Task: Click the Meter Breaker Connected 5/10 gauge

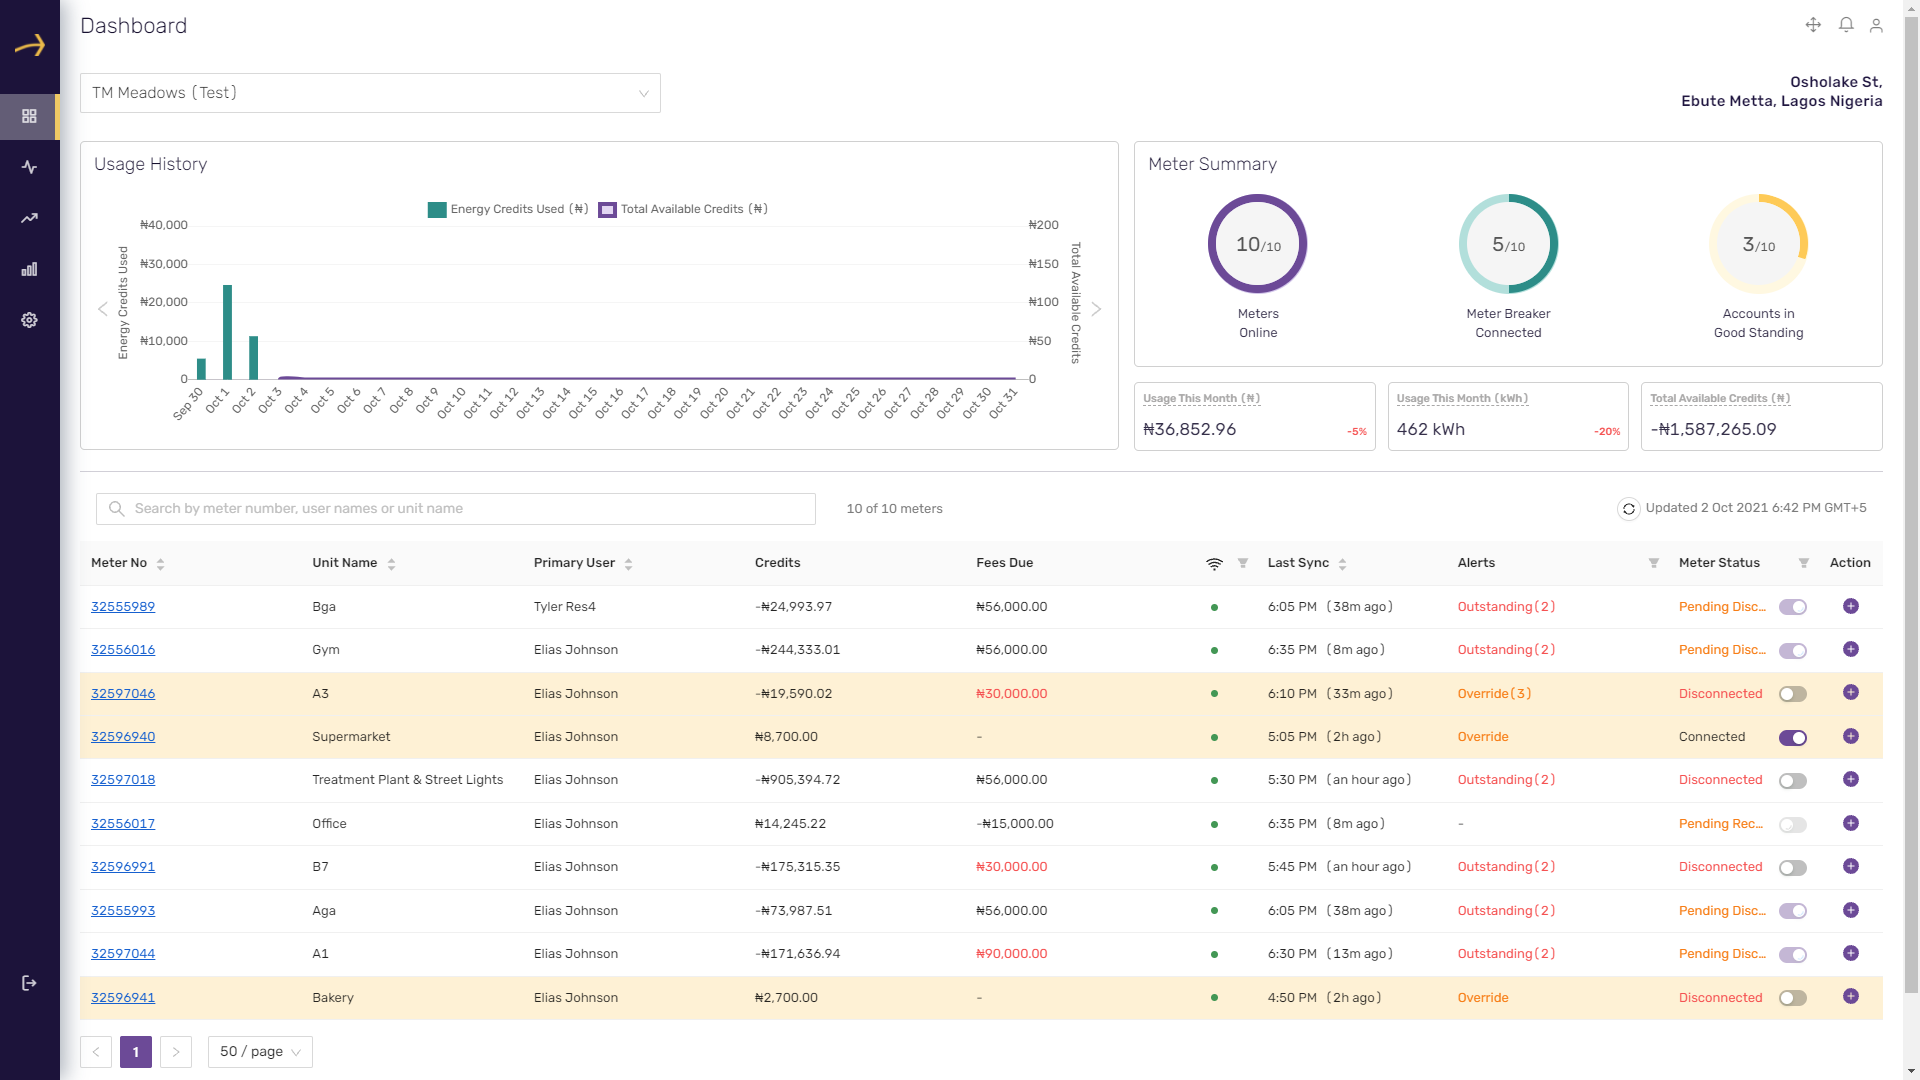Action: coord(1508,244)
